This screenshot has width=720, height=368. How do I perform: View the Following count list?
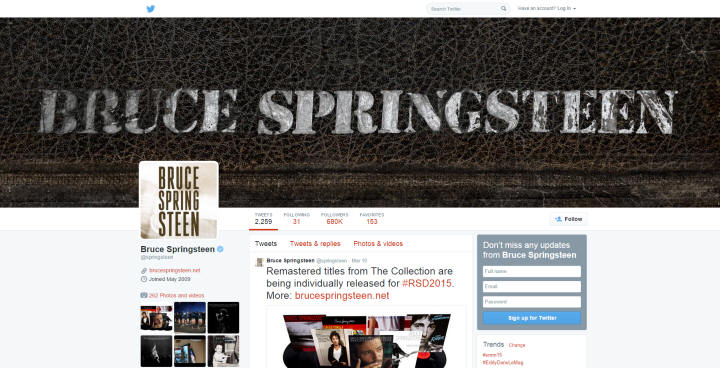297,219
